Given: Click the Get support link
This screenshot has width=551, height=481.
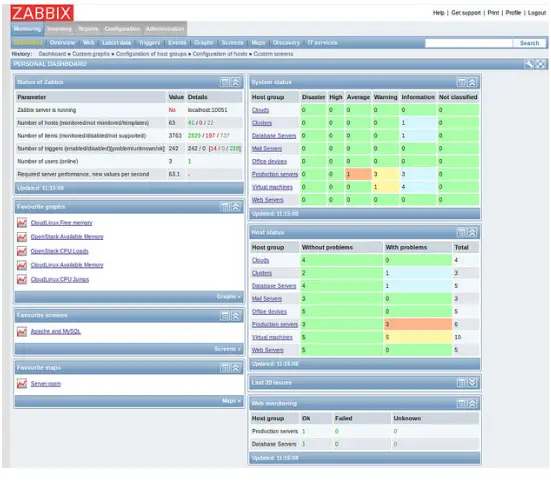Looking at the screenshot, I should (466, 13).
